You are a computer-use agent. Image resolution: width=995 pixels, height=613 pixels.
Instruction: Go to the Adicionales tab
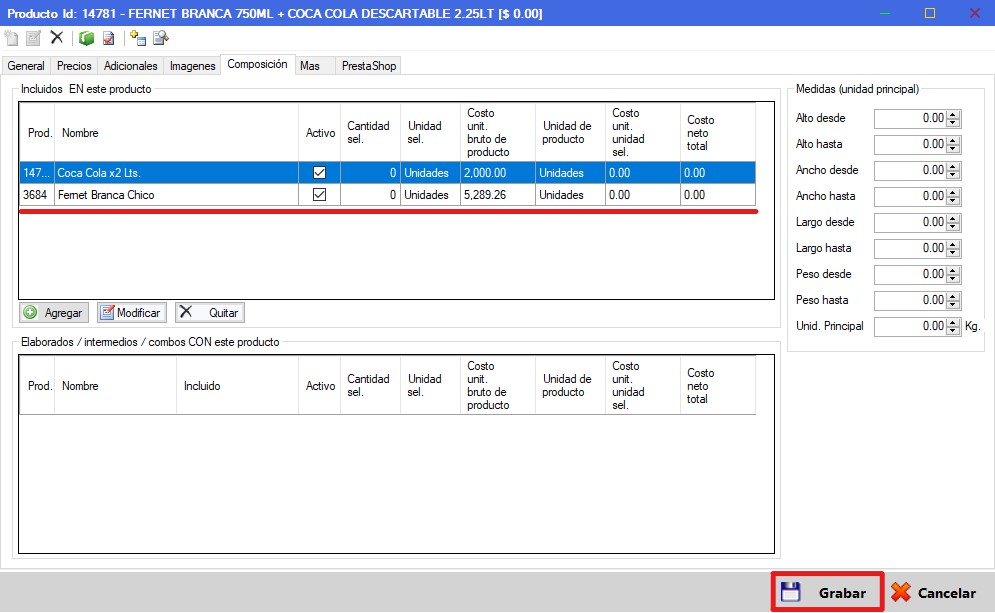[x=131, y=66]
